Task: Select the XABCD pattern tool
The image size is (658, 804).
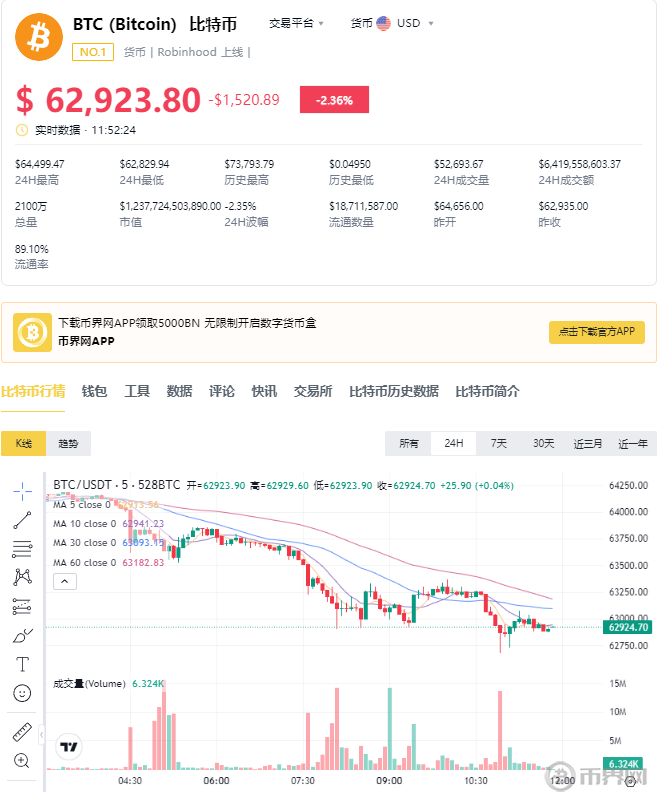Action: [22, 577]
